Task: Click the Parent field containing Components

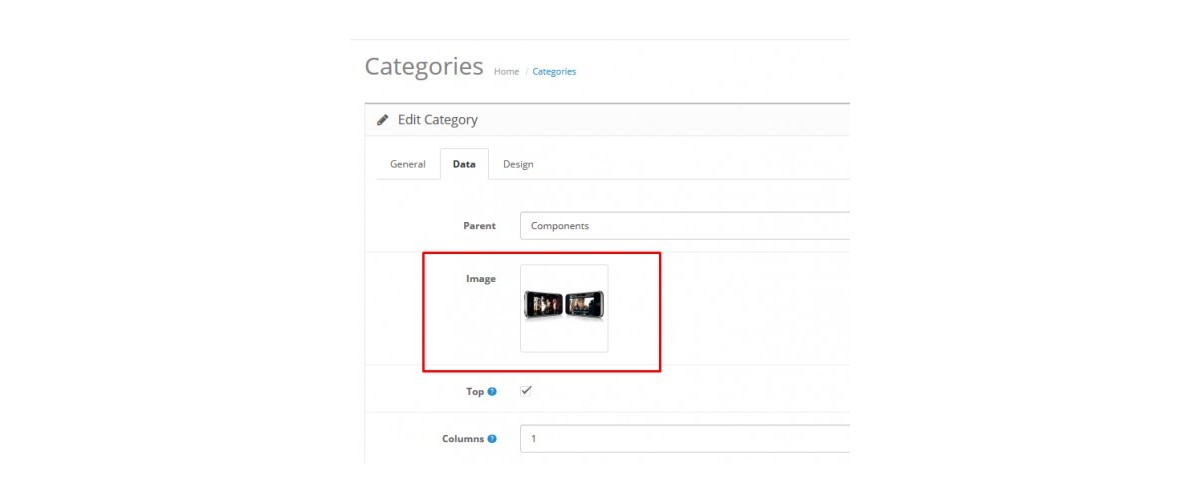Action: [x=685, y=226]
